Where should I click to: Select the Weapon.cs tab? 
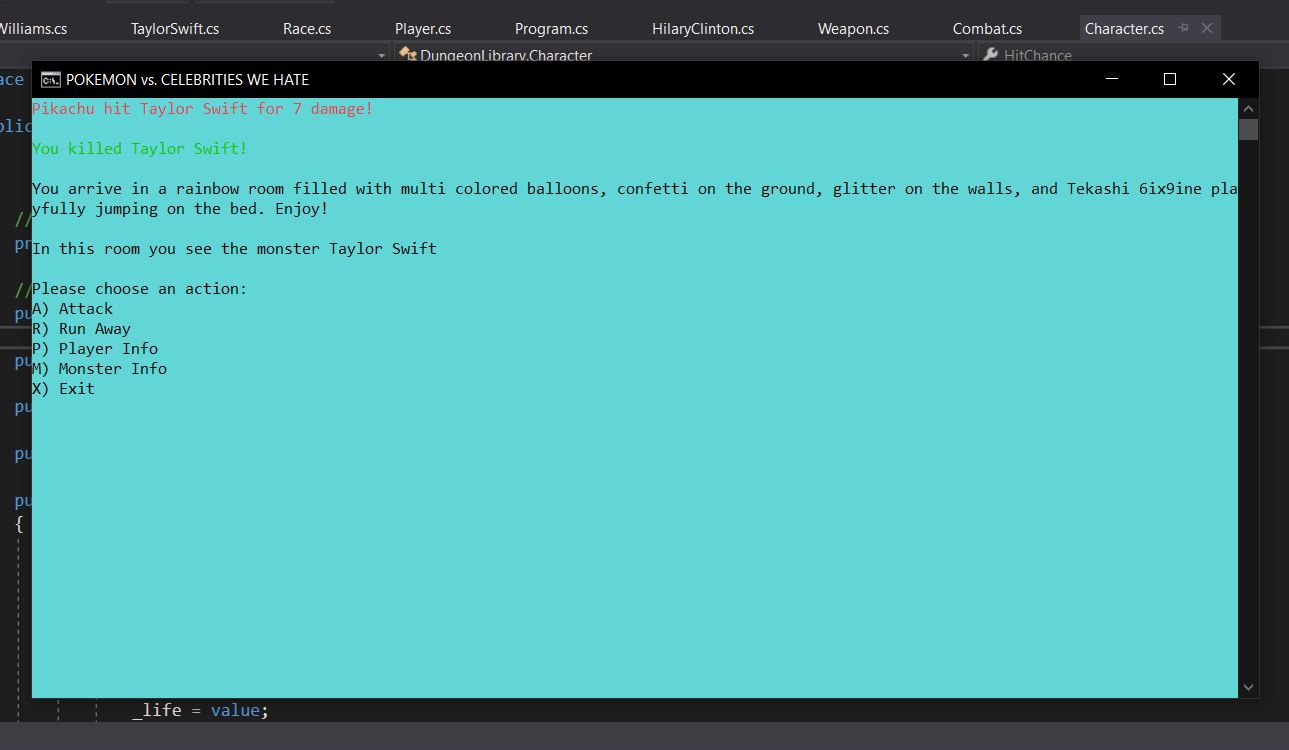[x=853, y=29]
